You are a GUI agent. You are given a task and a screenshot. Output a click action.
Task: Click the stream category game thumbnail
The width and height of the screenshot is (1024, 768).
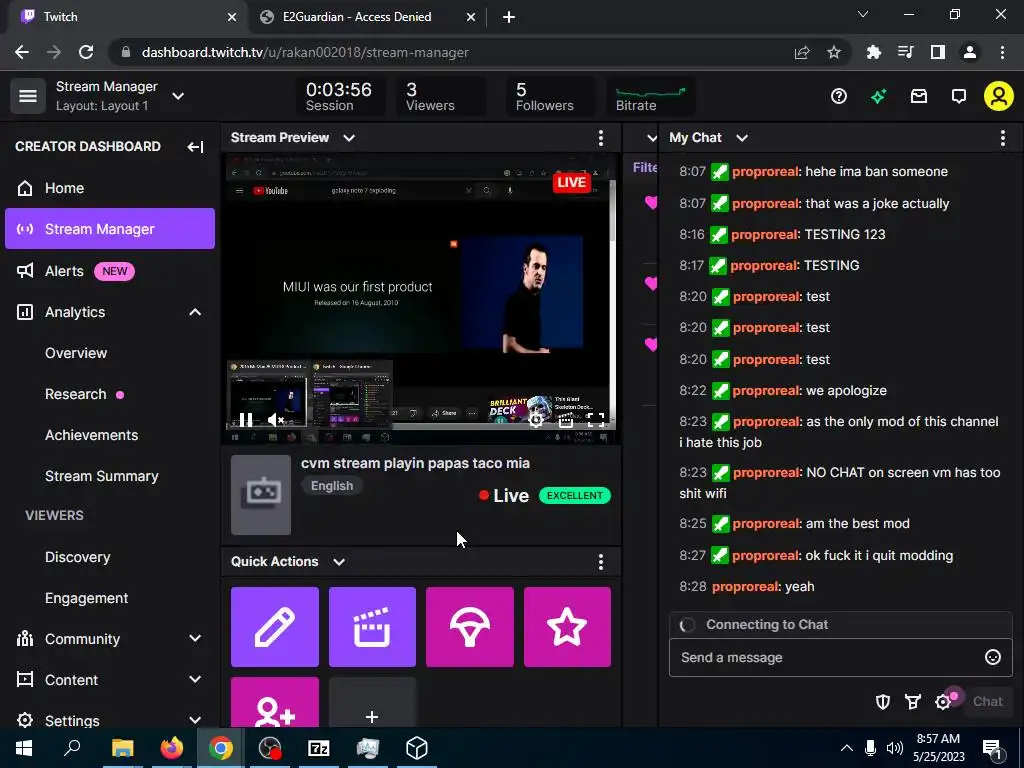tap(261, 494)
